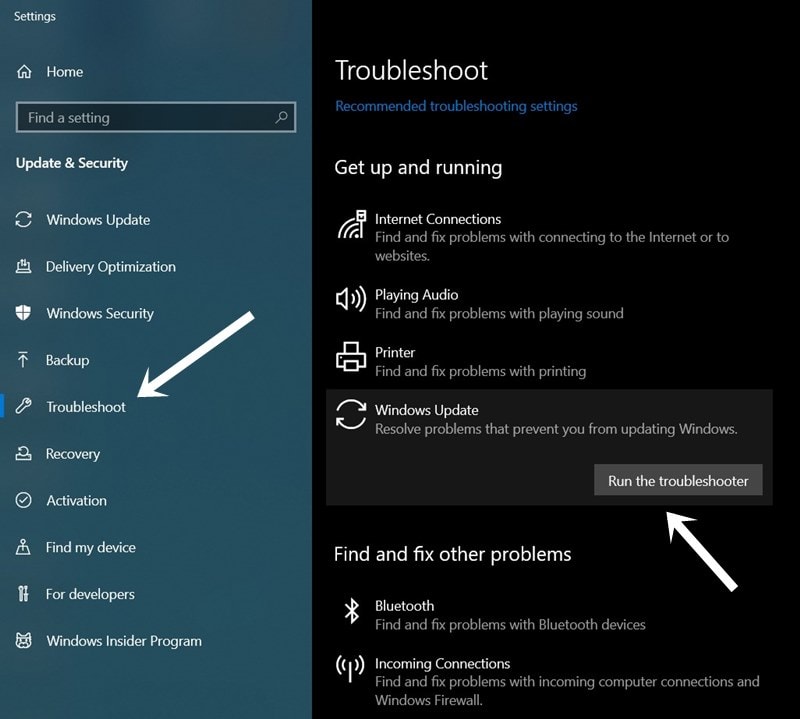The width and height of the screenshot is (800, 719).
Task: Open the Recovery settings page
Action: pyautogui.click(x=73, y=454)
